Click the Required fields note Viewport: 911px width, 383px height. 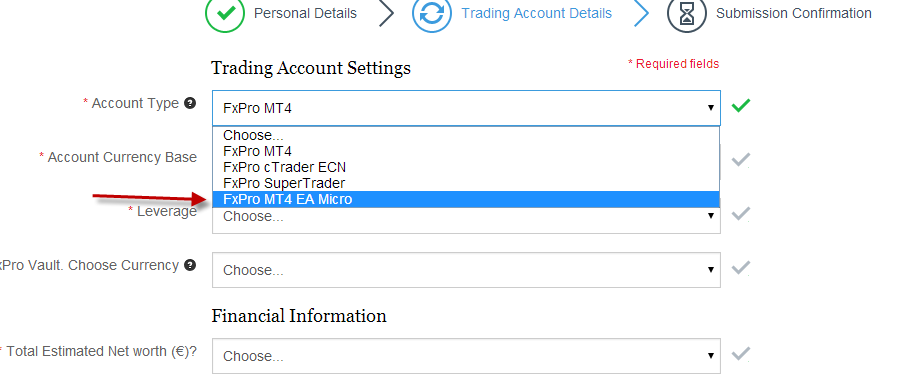coord(673,64)
